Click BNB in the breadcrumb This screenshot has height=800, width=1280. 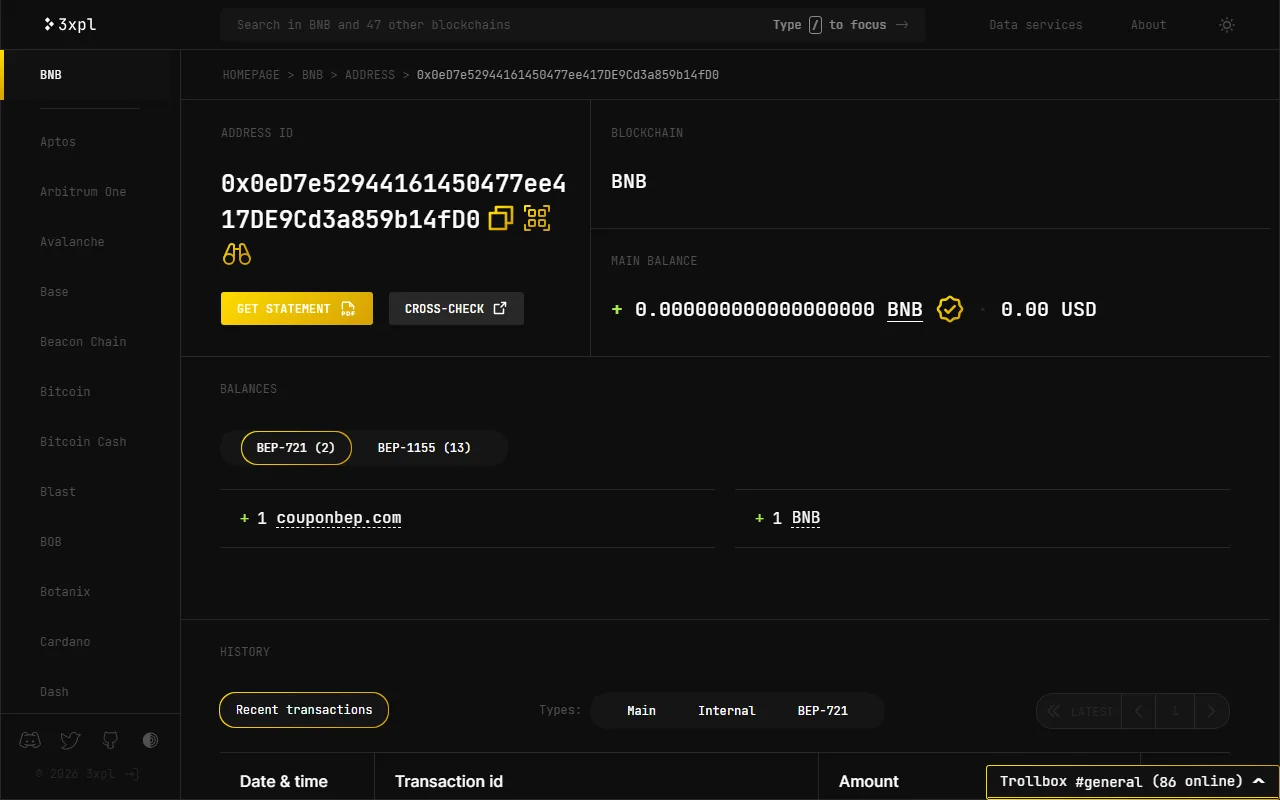click(313, 75)
